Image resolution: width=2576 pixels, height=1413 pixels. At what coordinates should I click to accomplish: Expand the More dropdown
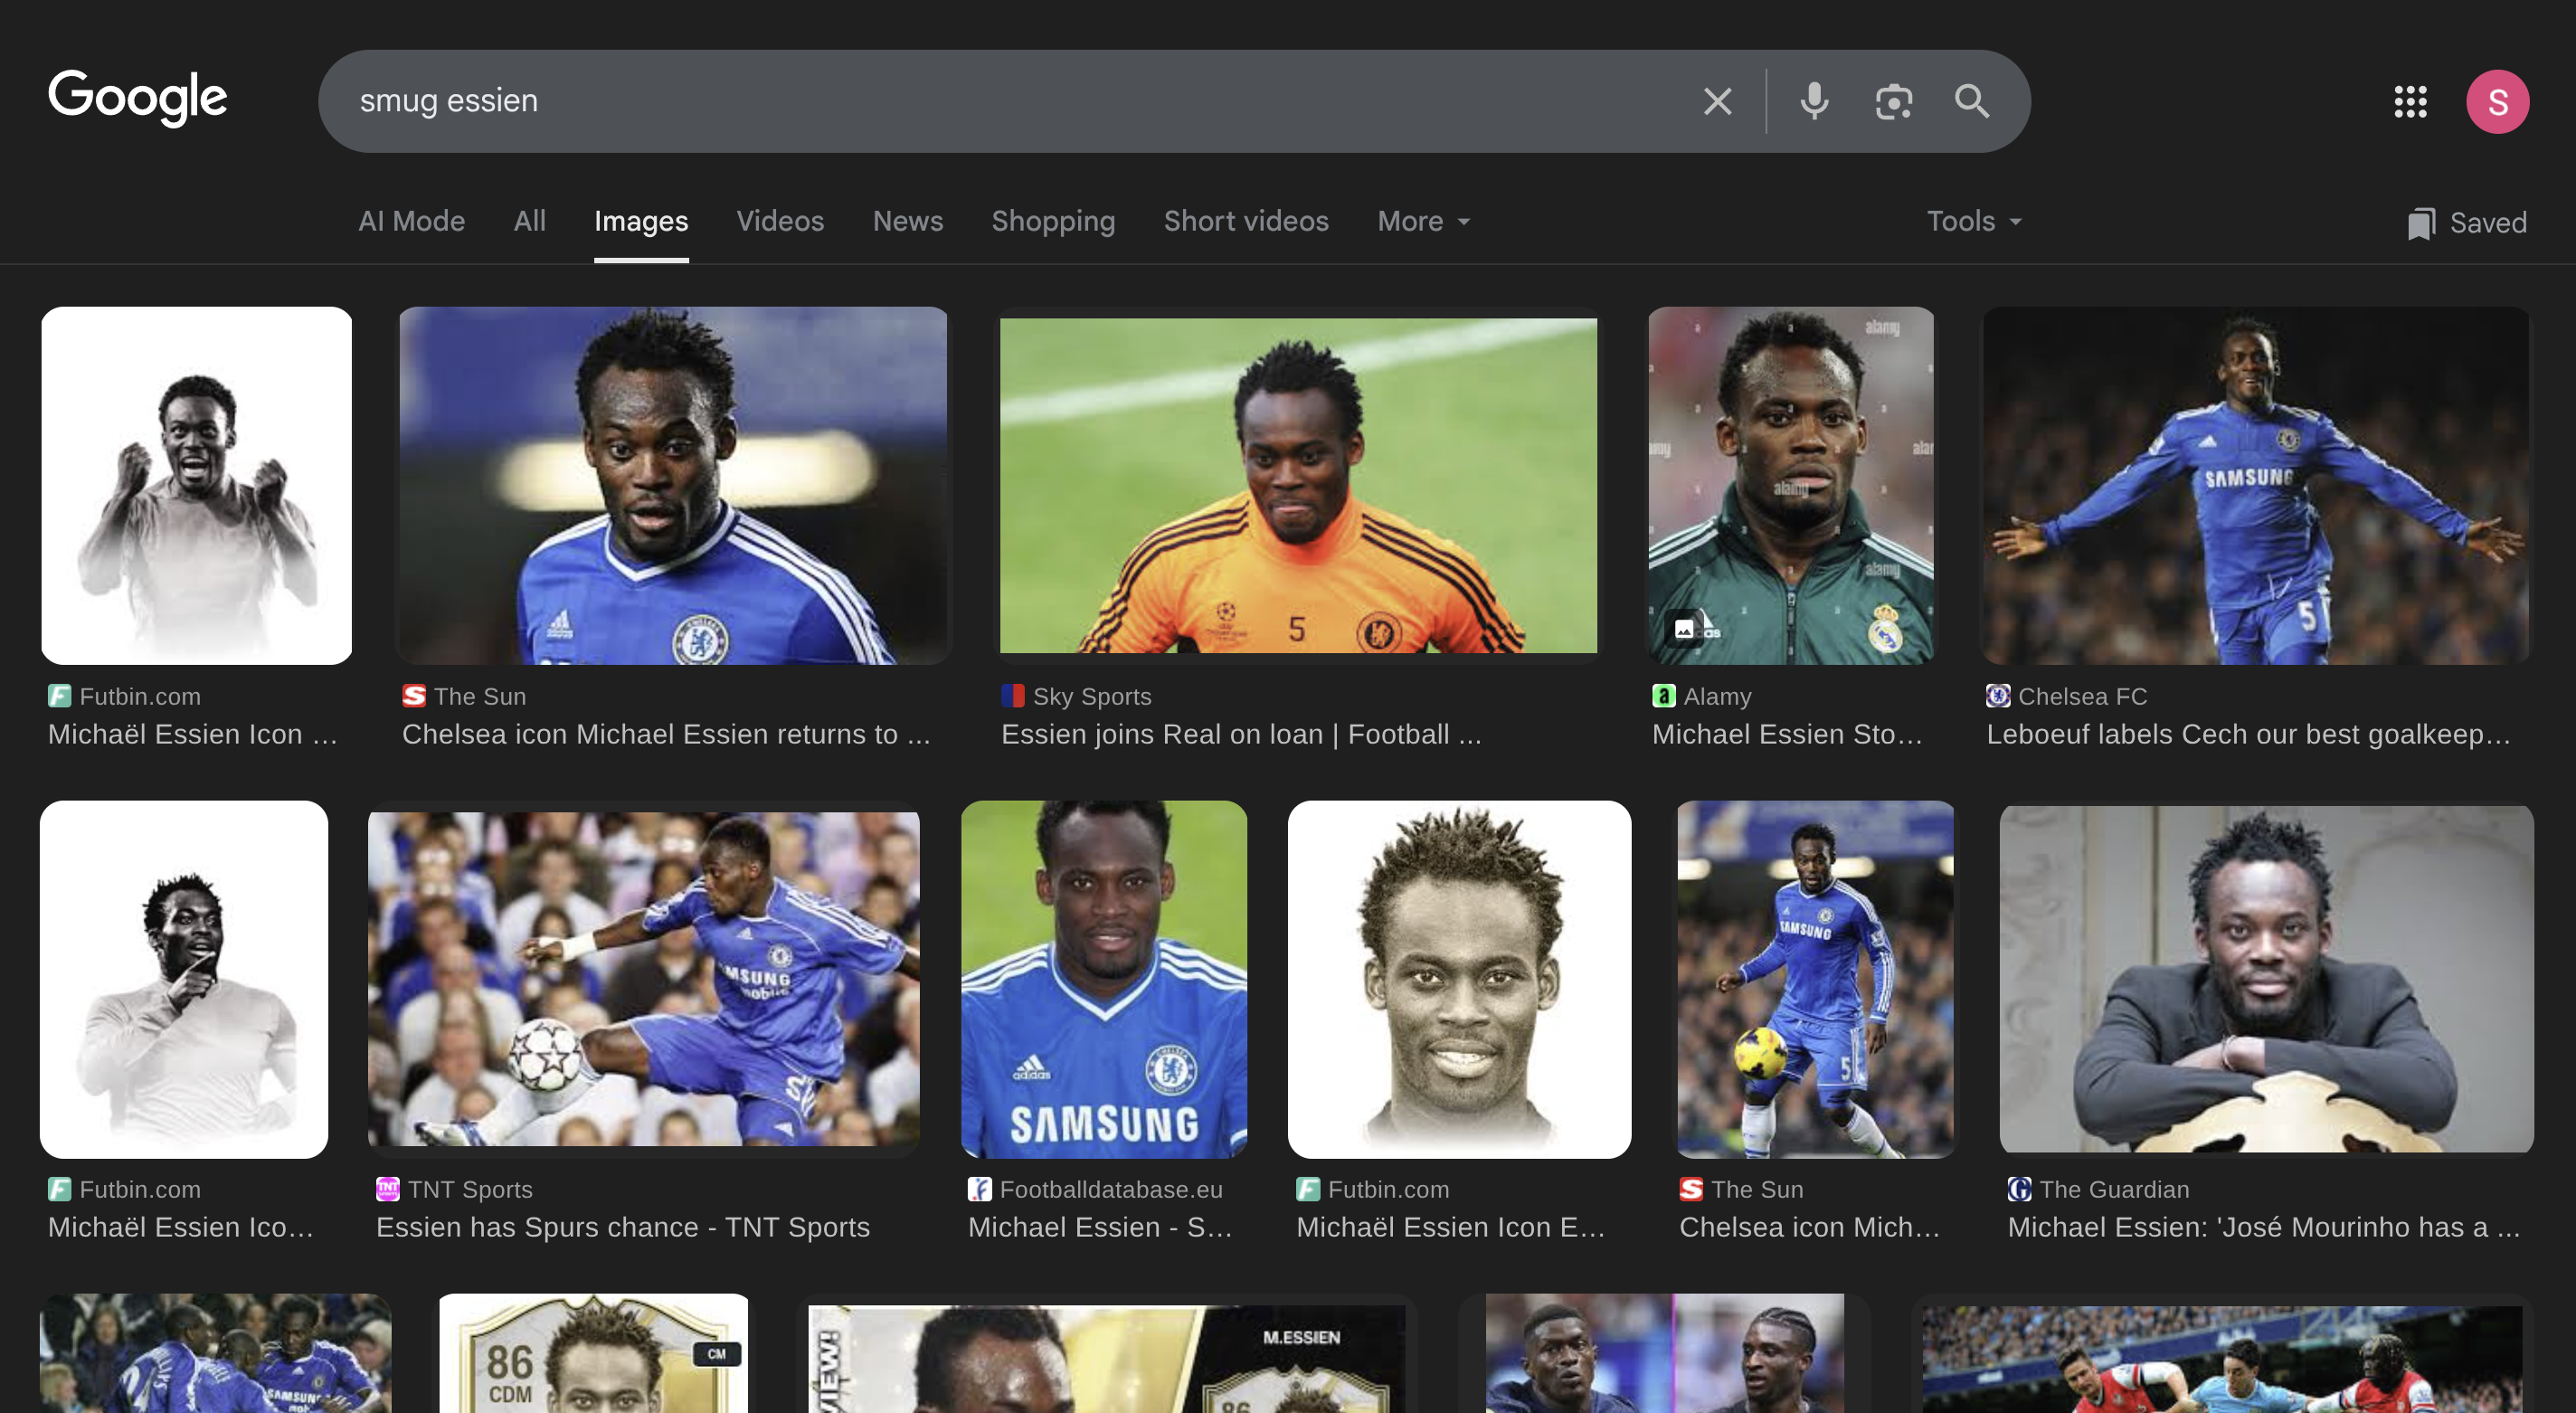[x=1423, y=221]
